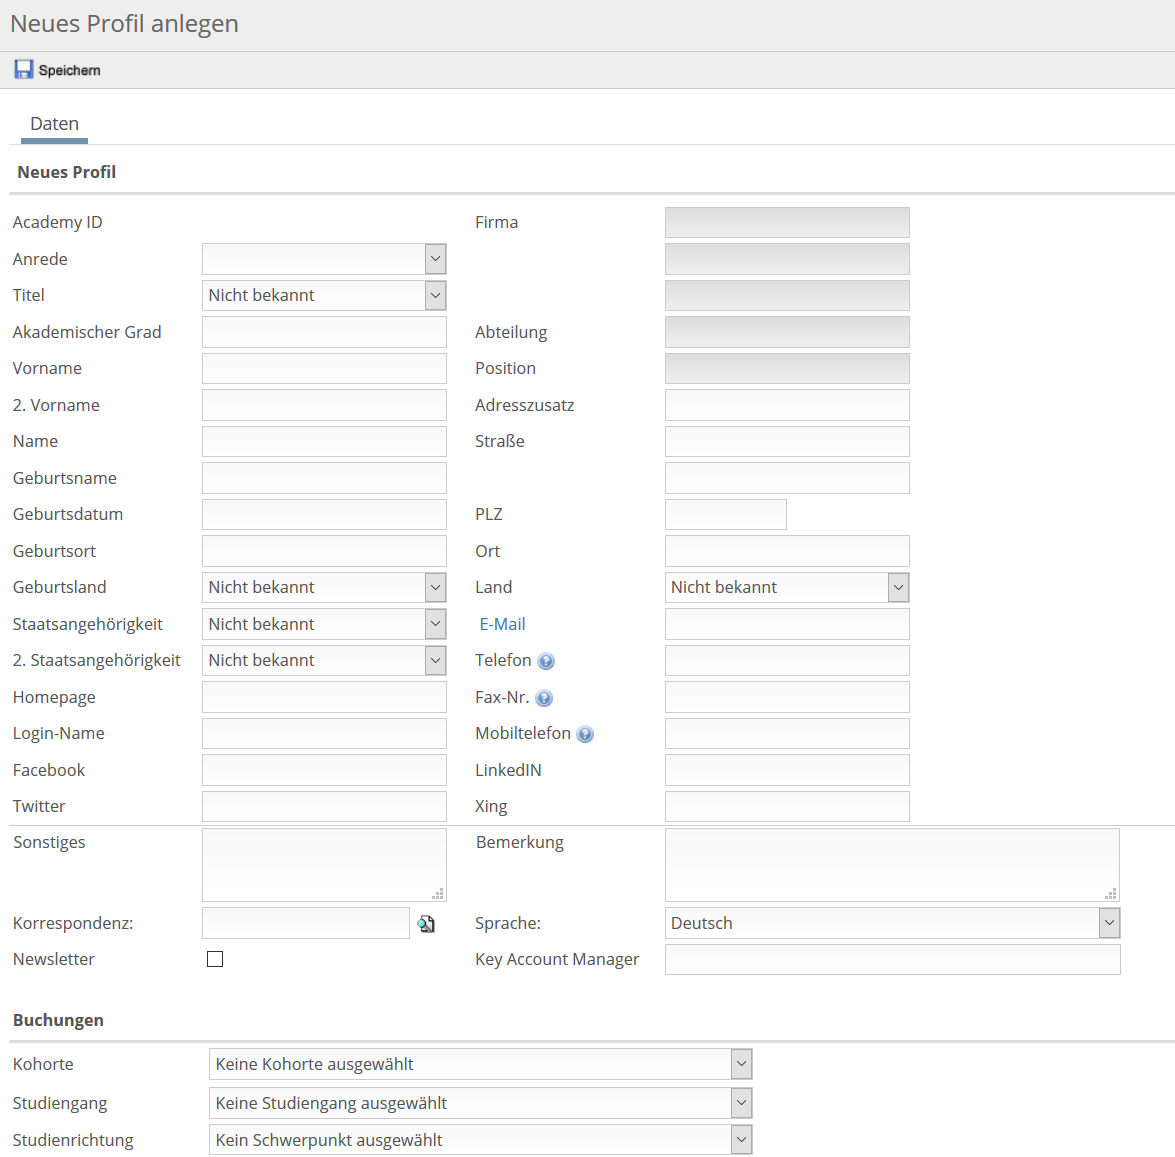Focus the Geburtsort input field
Image resolution: width=1175 pixels, height=1157 pixels.
click(324, 551)
